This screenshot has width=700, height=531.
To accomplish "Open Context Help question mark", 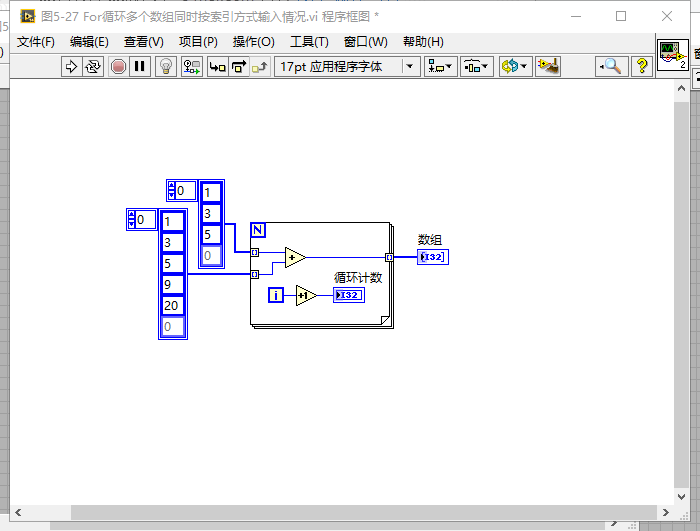I will coord(642,67).
